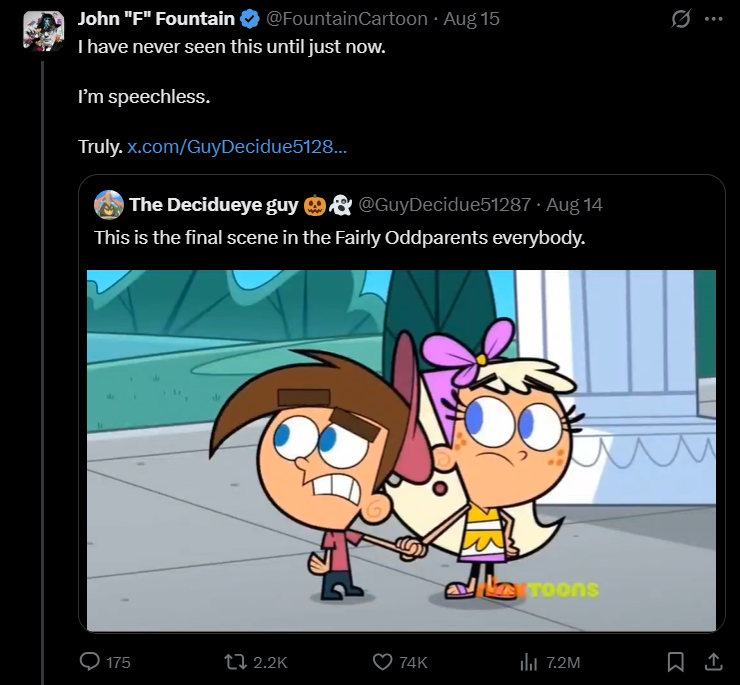Share the post via upload arrow icon
The height and width of the screenshot is (685, 740).
(713, 661)
